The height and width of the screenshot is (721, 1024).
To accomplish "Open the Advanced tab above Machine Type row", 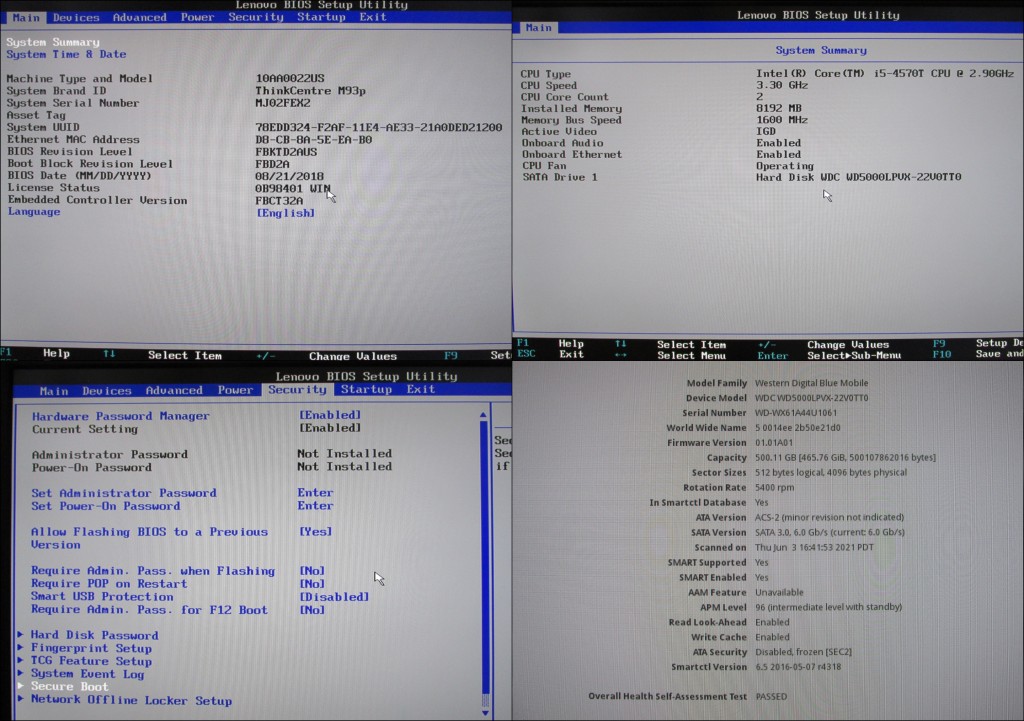I will pyautogui.click(x=139, y=18).
